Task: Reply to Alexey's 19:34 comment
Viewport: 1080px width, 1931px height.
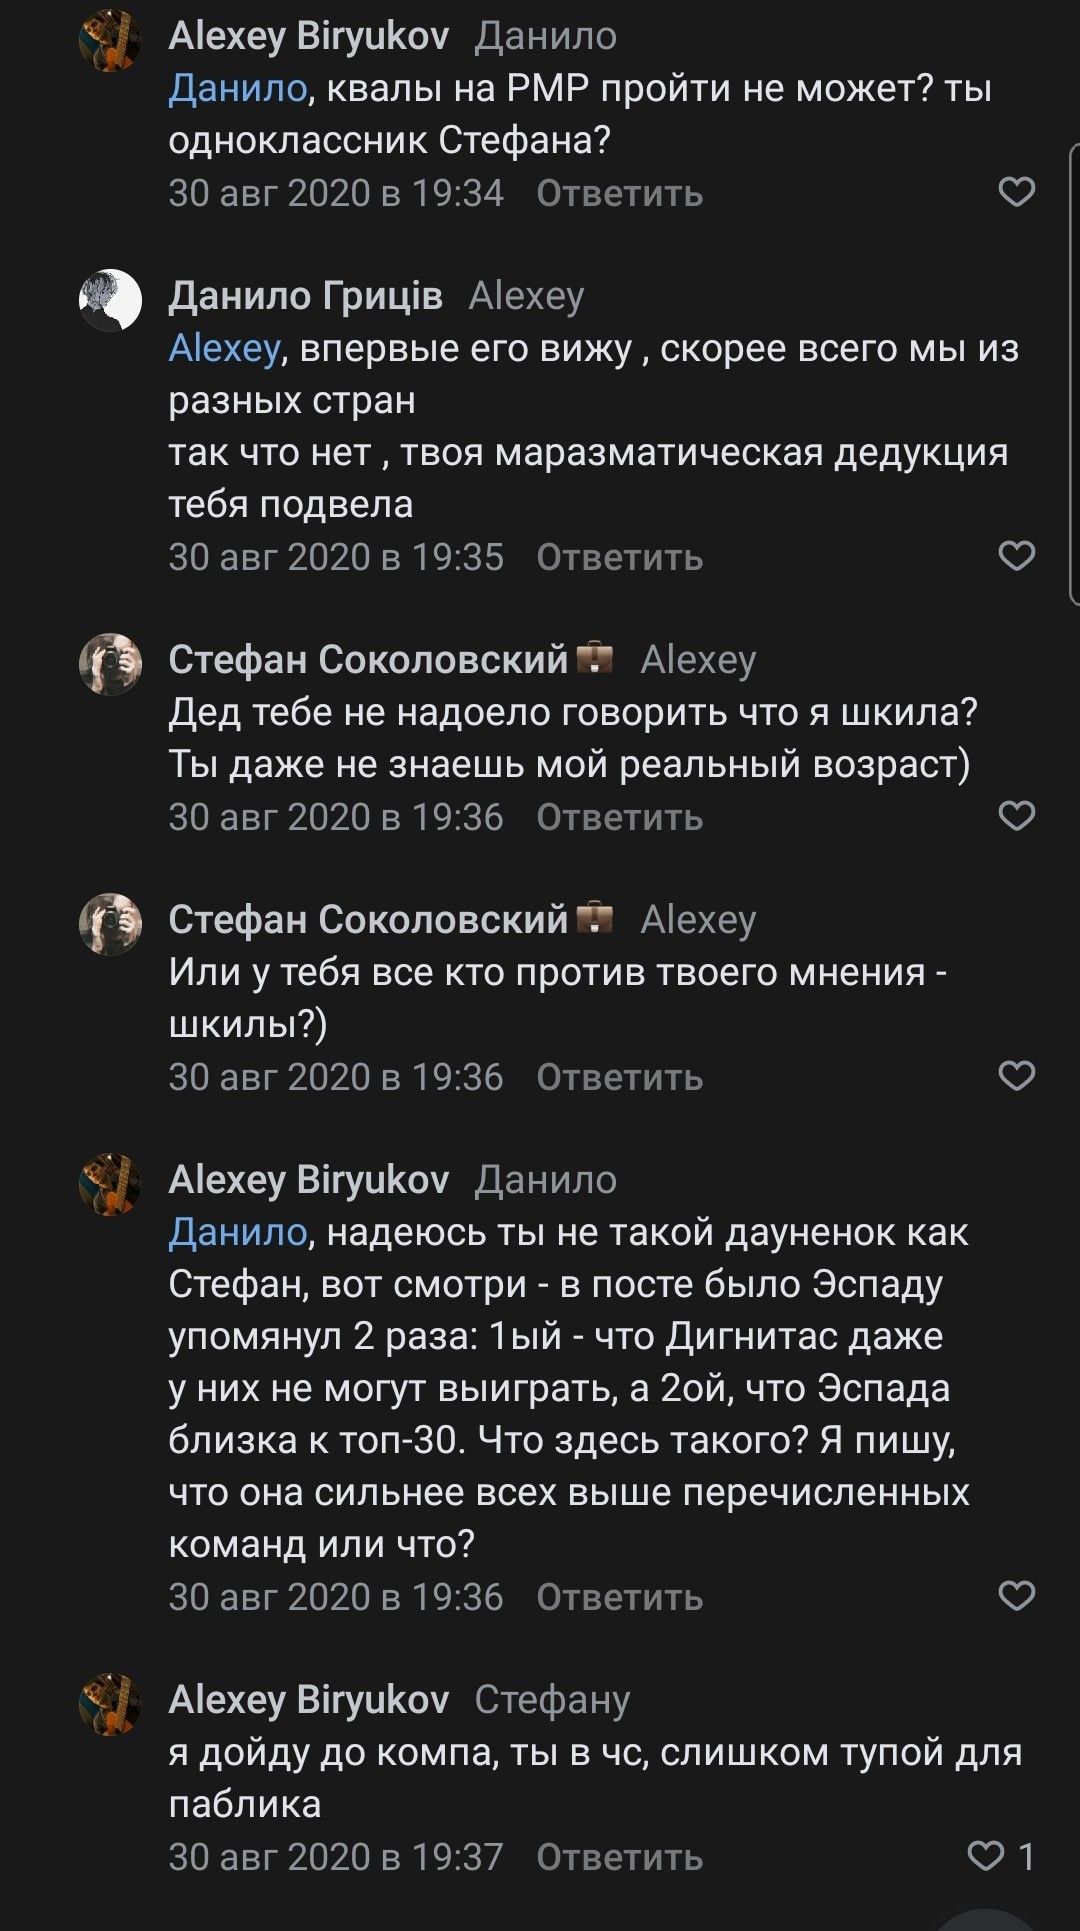Action: coord(619,193)
